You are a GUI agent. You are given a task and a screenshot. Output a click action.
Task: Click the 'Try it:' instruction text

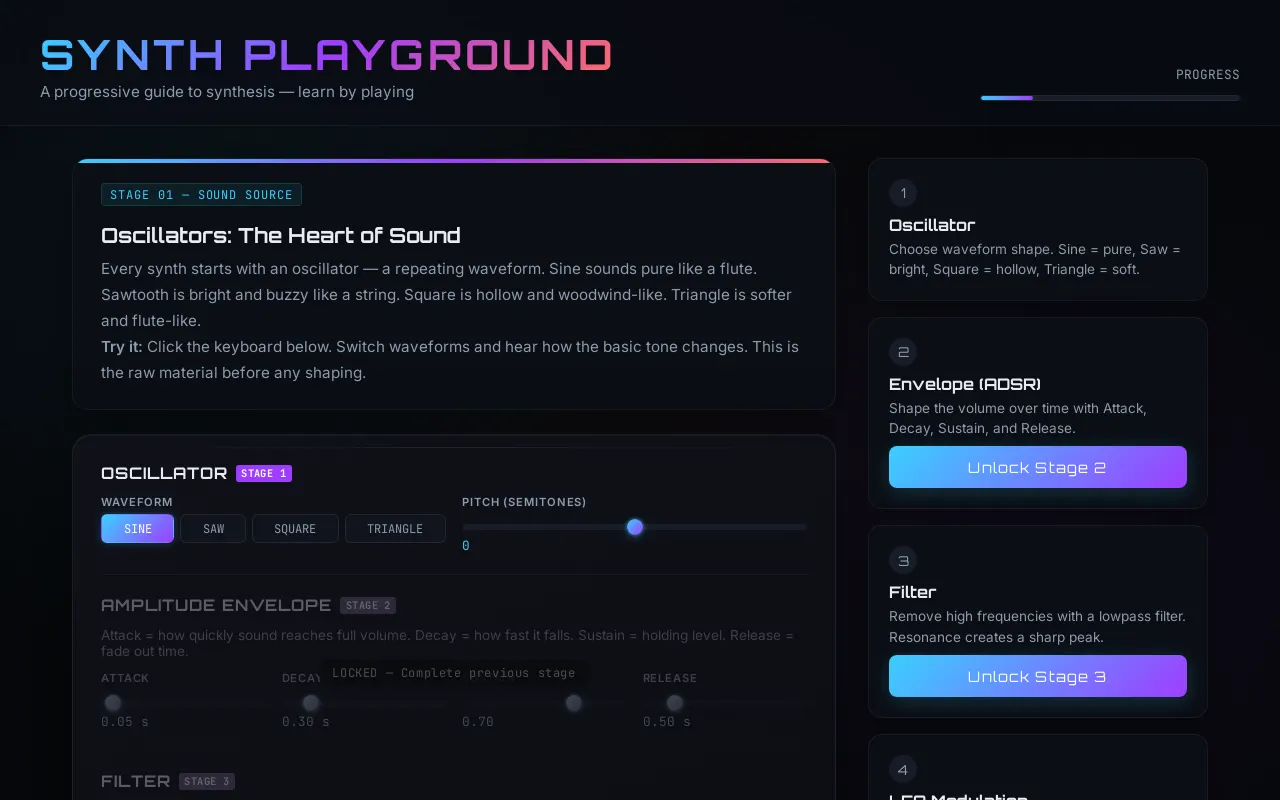coord(122,347)
